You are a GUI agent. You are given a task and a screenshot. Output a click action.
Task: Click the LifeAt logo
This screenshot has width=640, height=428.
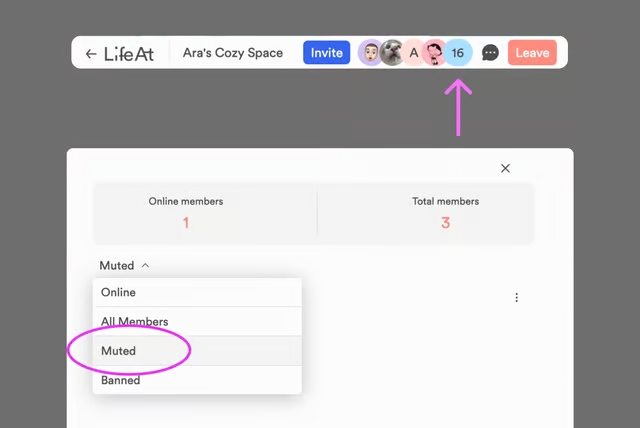[x=129, y=53]
